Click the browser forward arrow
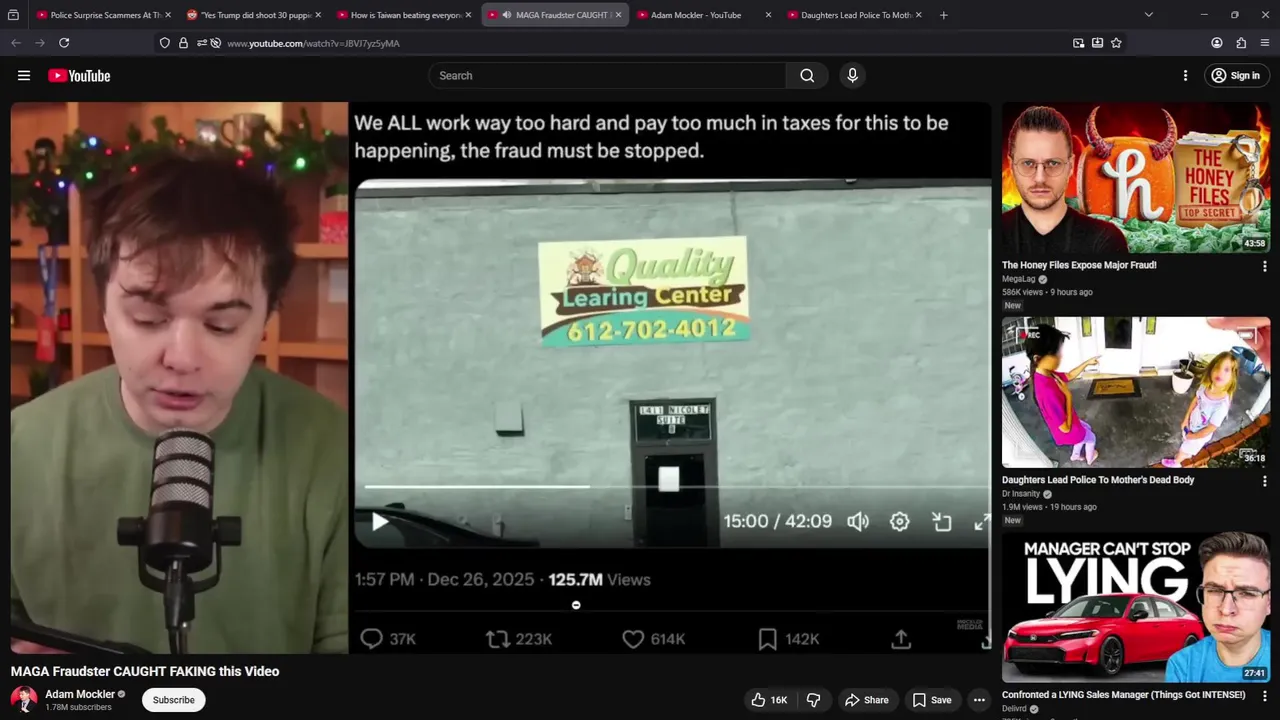 pos(40,43)
